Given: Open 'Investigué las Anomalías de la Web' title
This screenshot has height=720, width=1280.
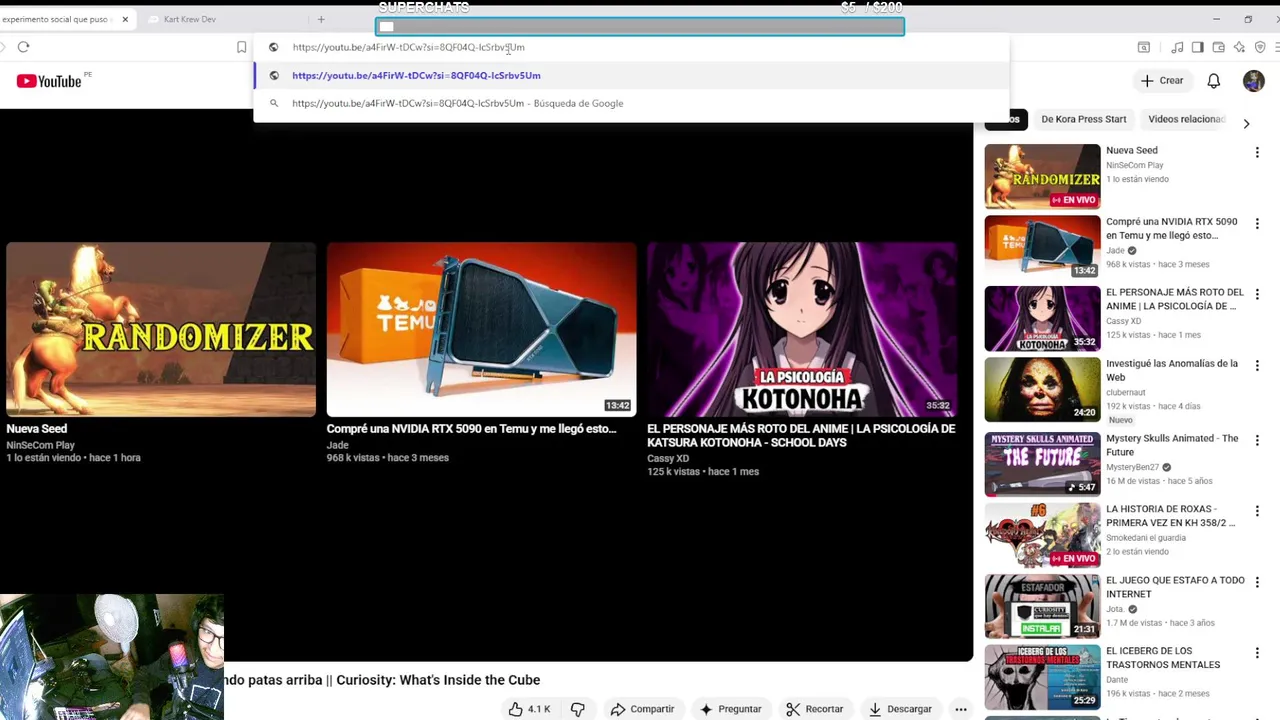Looking at the screenshot, I should (1171, 370).
